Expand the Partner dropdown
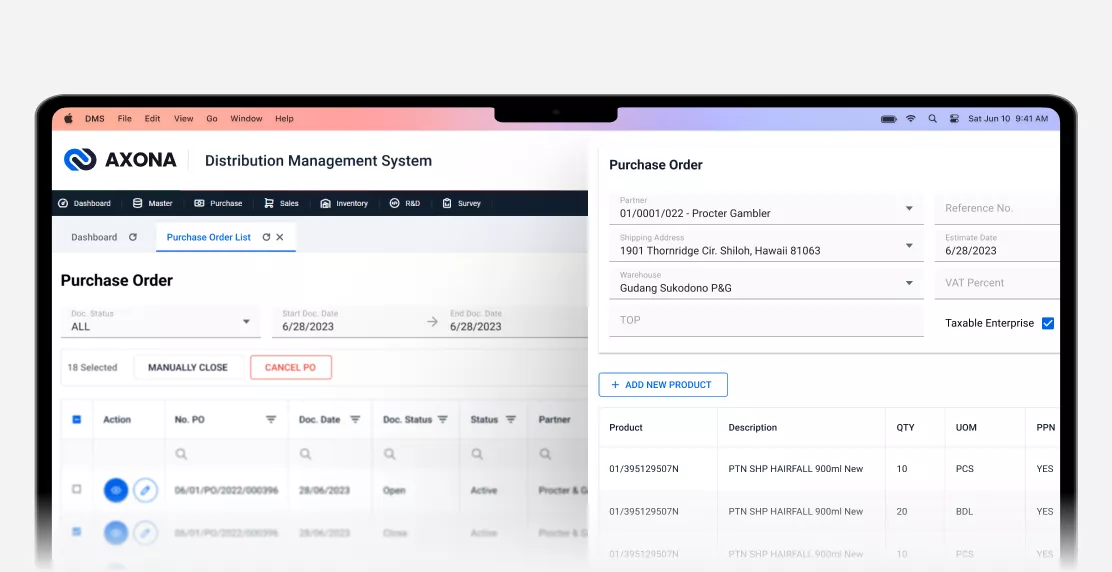Image resolution: width=1112 pixels, height=572 pixels. [909, 208]
